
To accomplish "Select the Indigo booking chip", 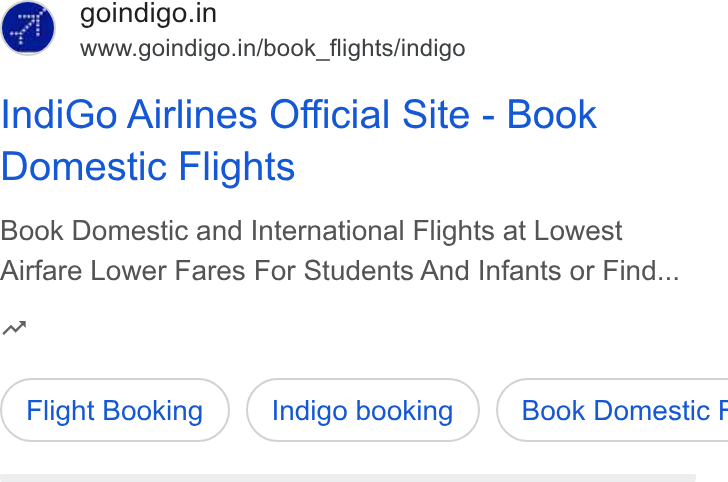I will 363,410.
